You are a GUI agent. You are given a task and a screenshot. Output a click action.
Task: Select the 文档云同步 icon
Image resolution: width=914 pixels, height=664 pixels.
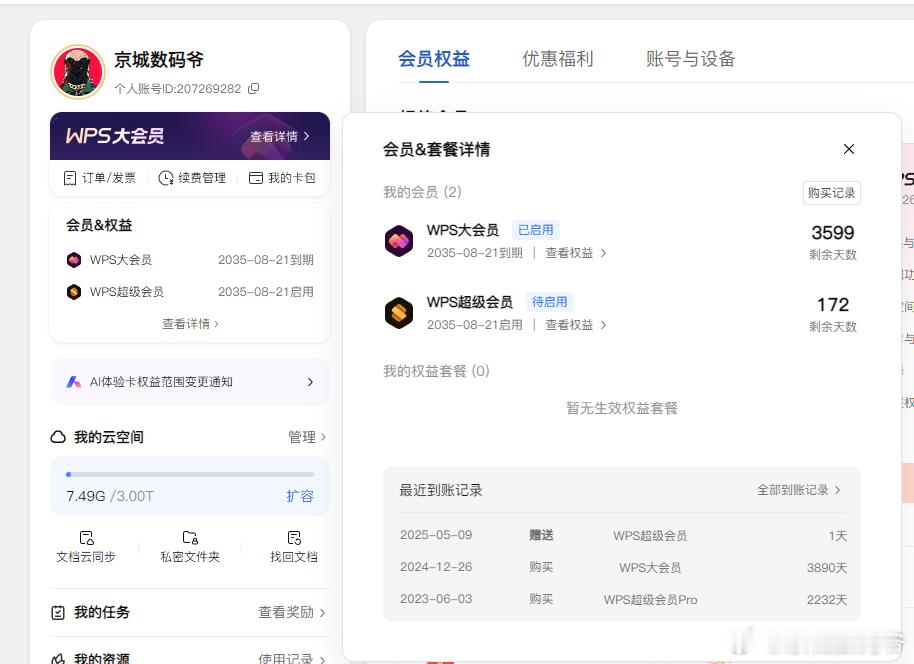point(86,537)
